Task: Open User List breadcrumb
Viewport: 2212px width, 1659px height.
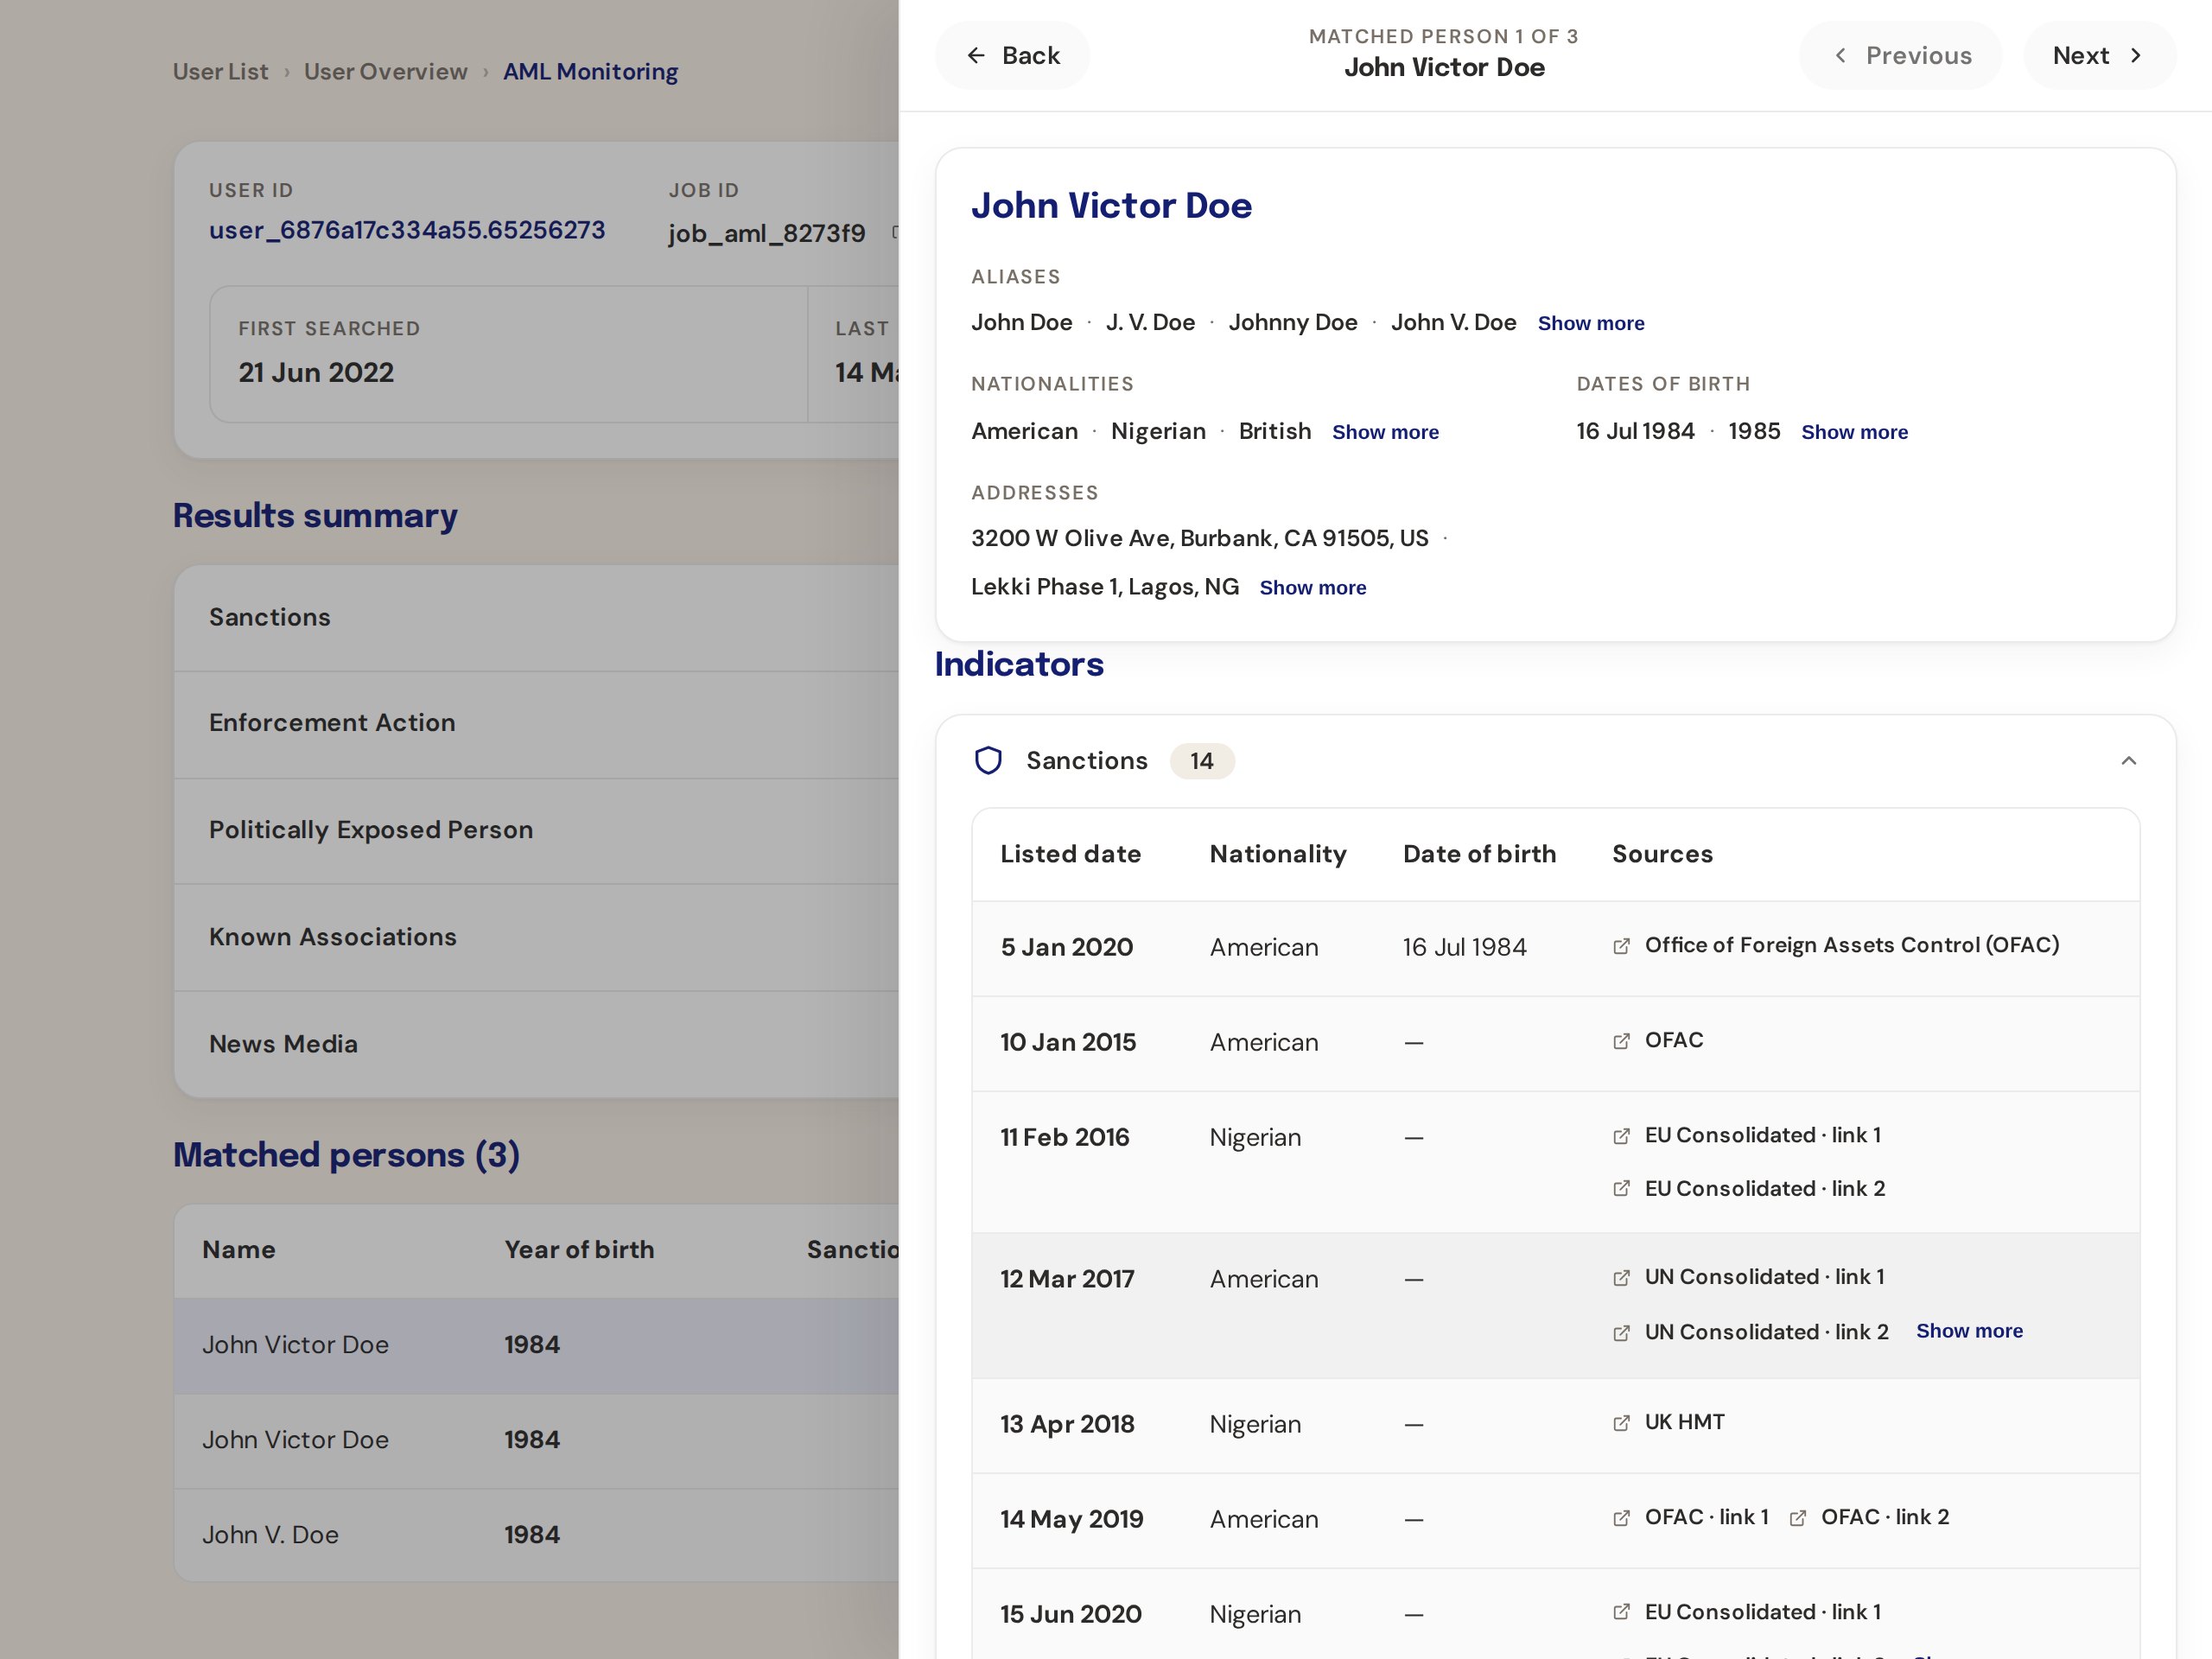Action: [x=220, y=72]
